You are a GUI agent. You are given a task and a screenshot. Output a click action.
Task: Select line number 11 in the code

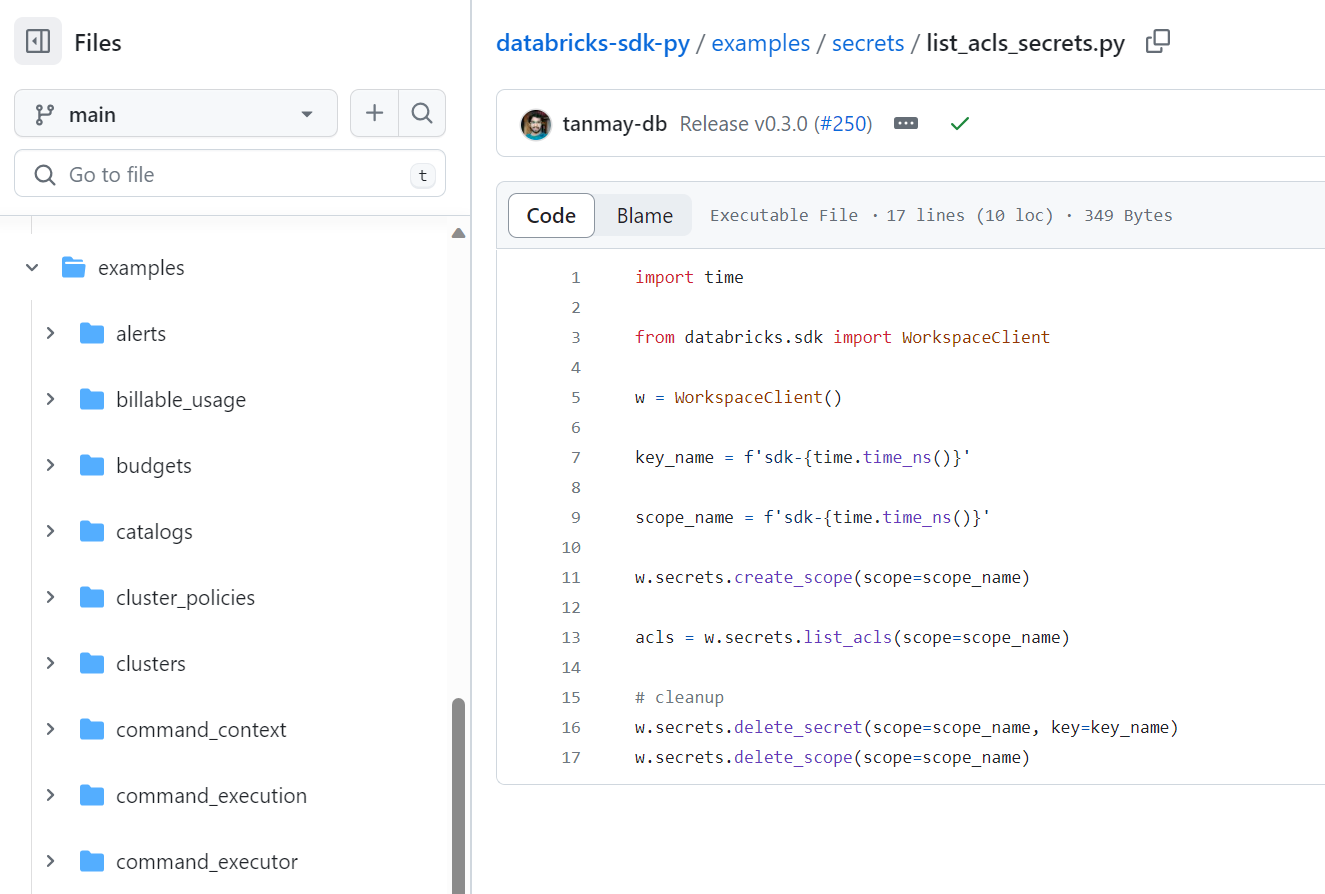(x=570, y=577)
